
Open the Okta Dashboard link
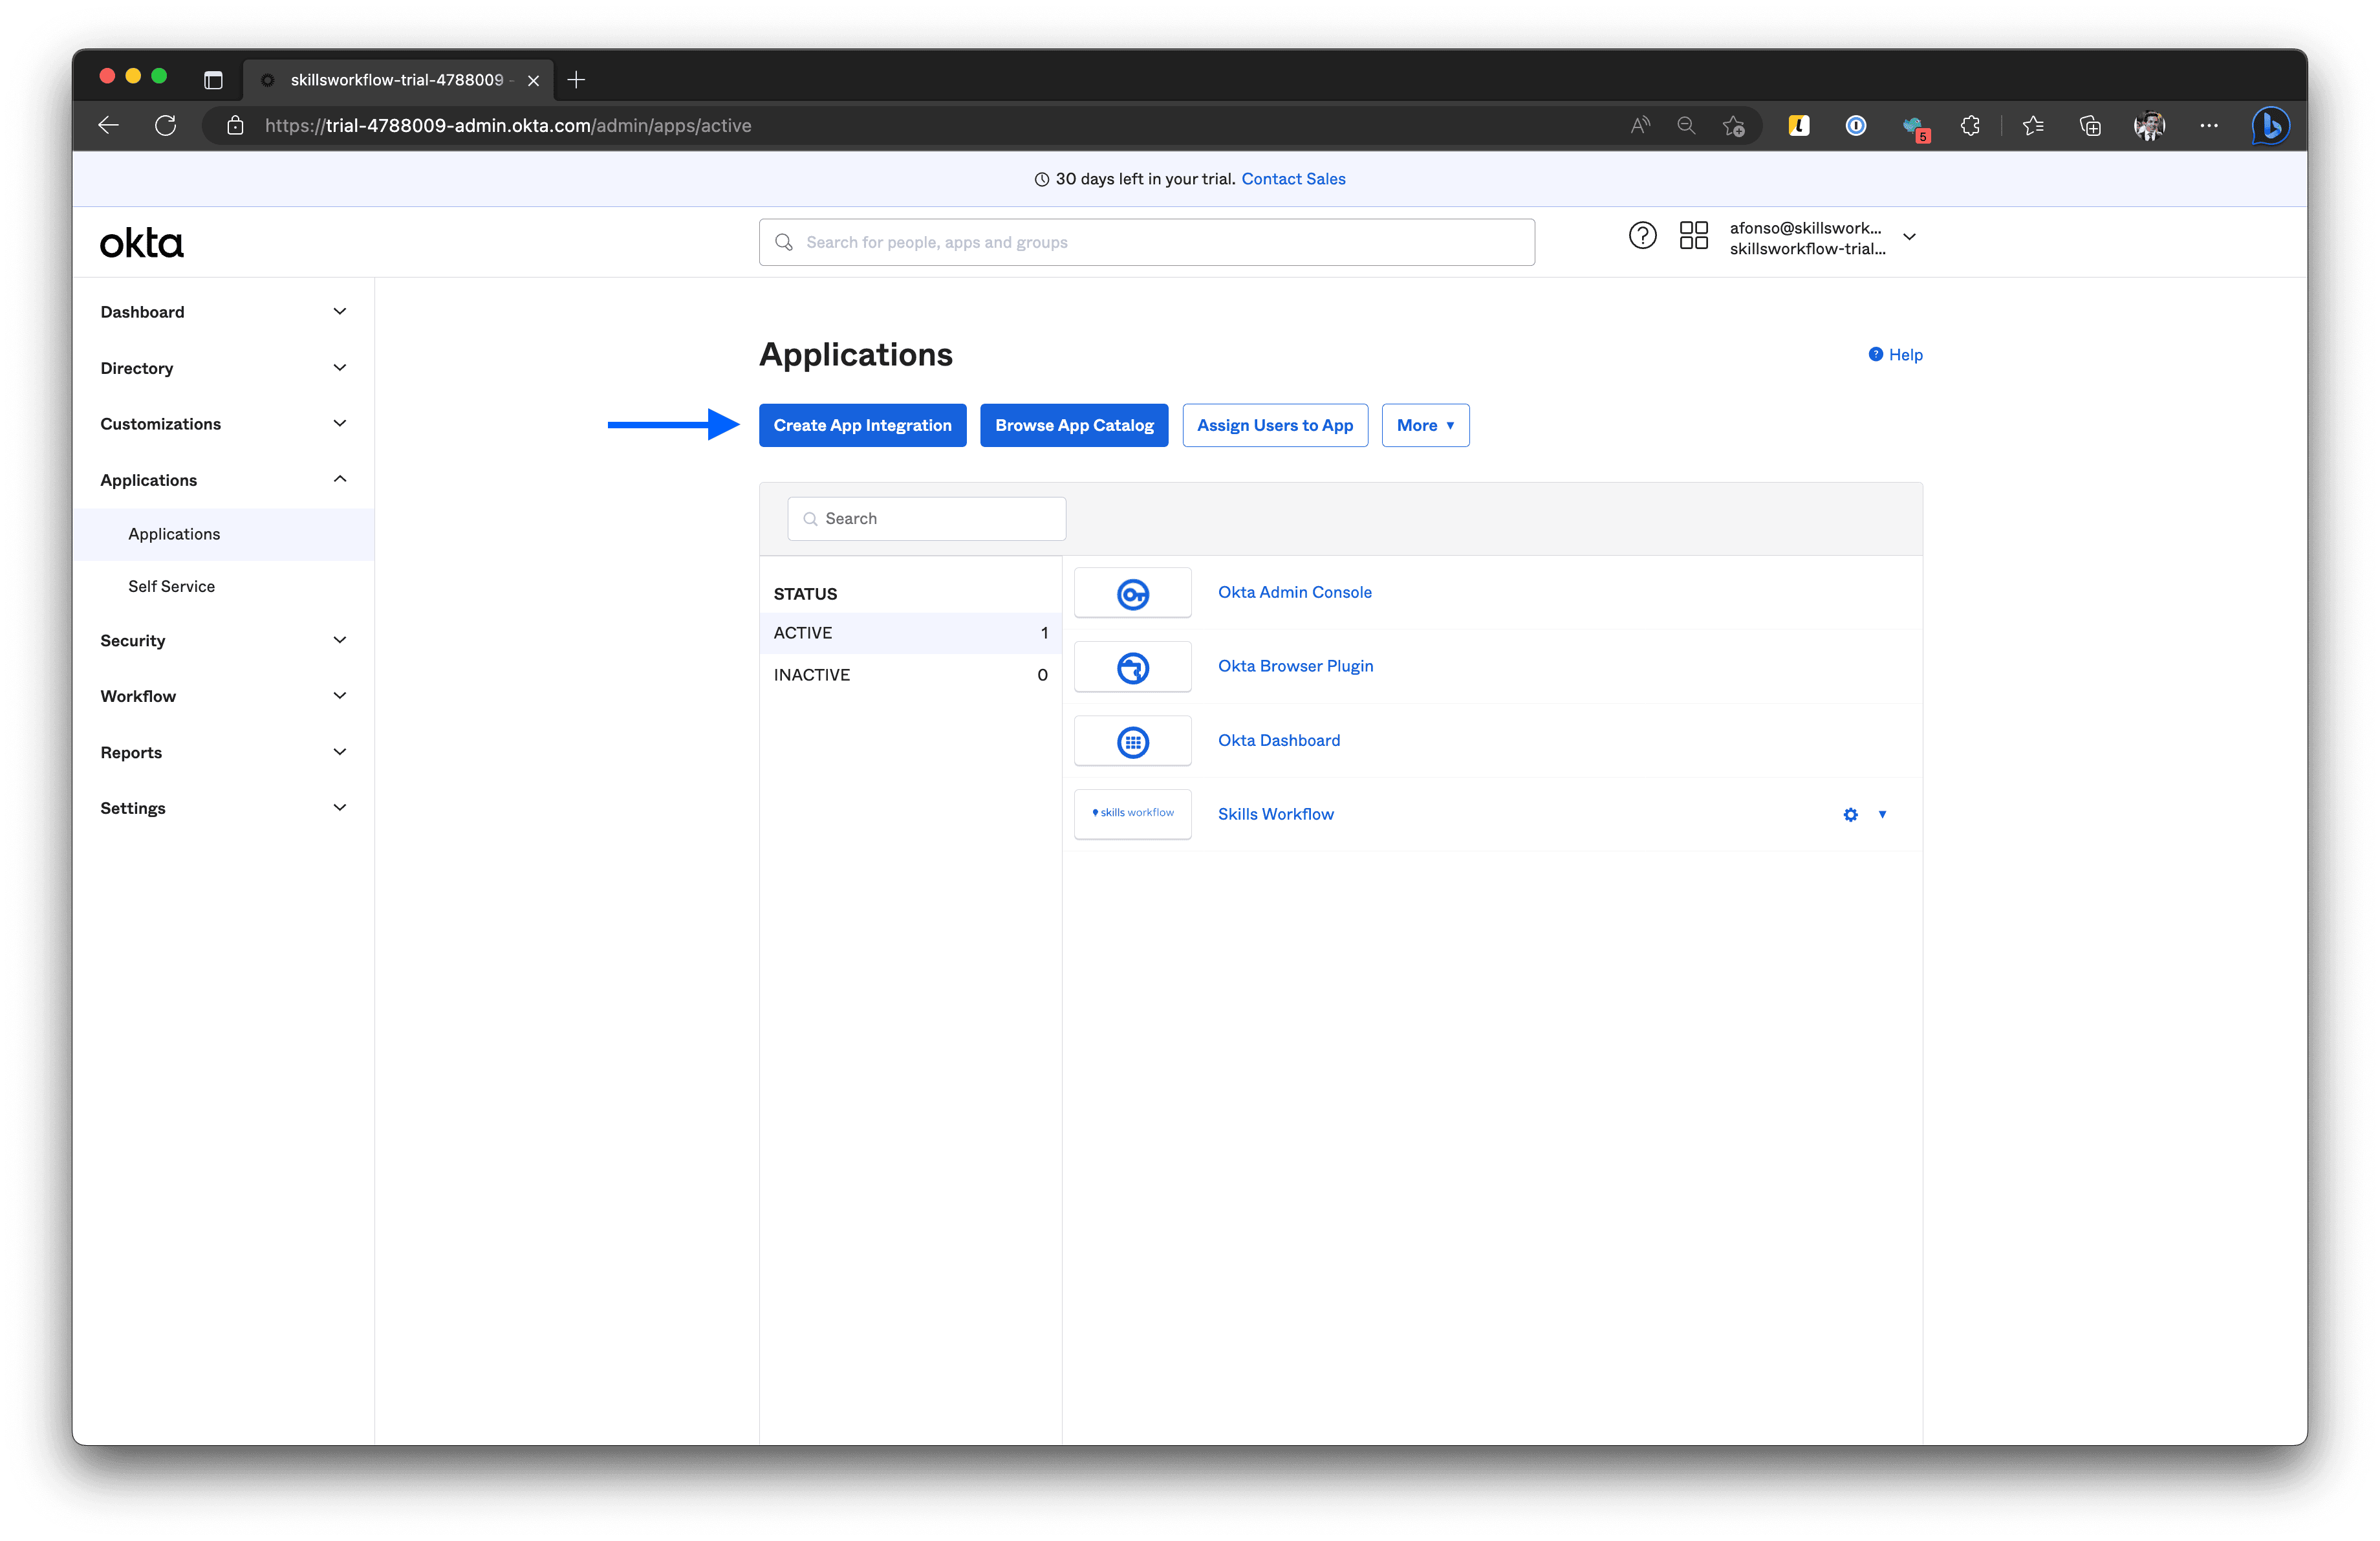pos(1278,740)
